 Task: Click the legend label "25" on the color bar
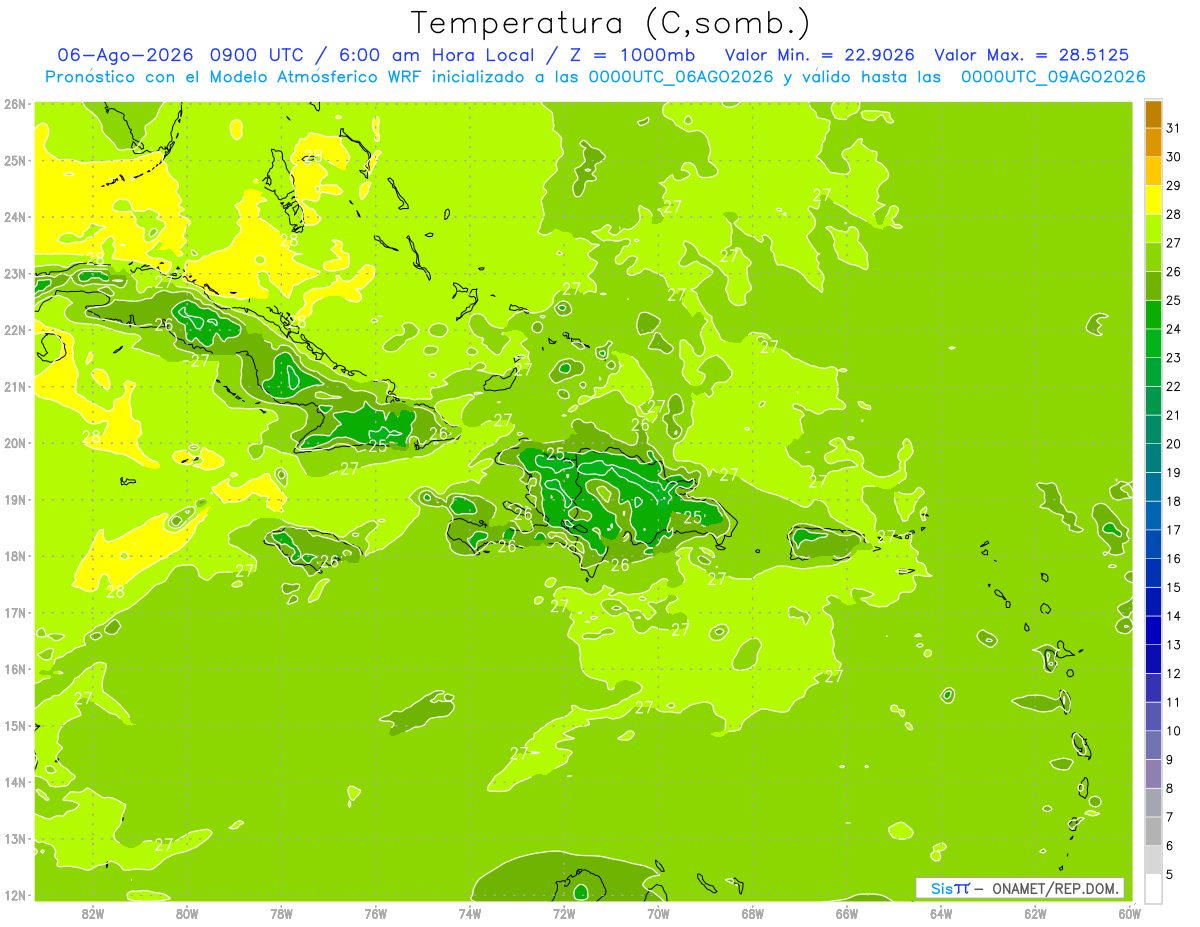pyautogui.click(x=1174, y=301)
